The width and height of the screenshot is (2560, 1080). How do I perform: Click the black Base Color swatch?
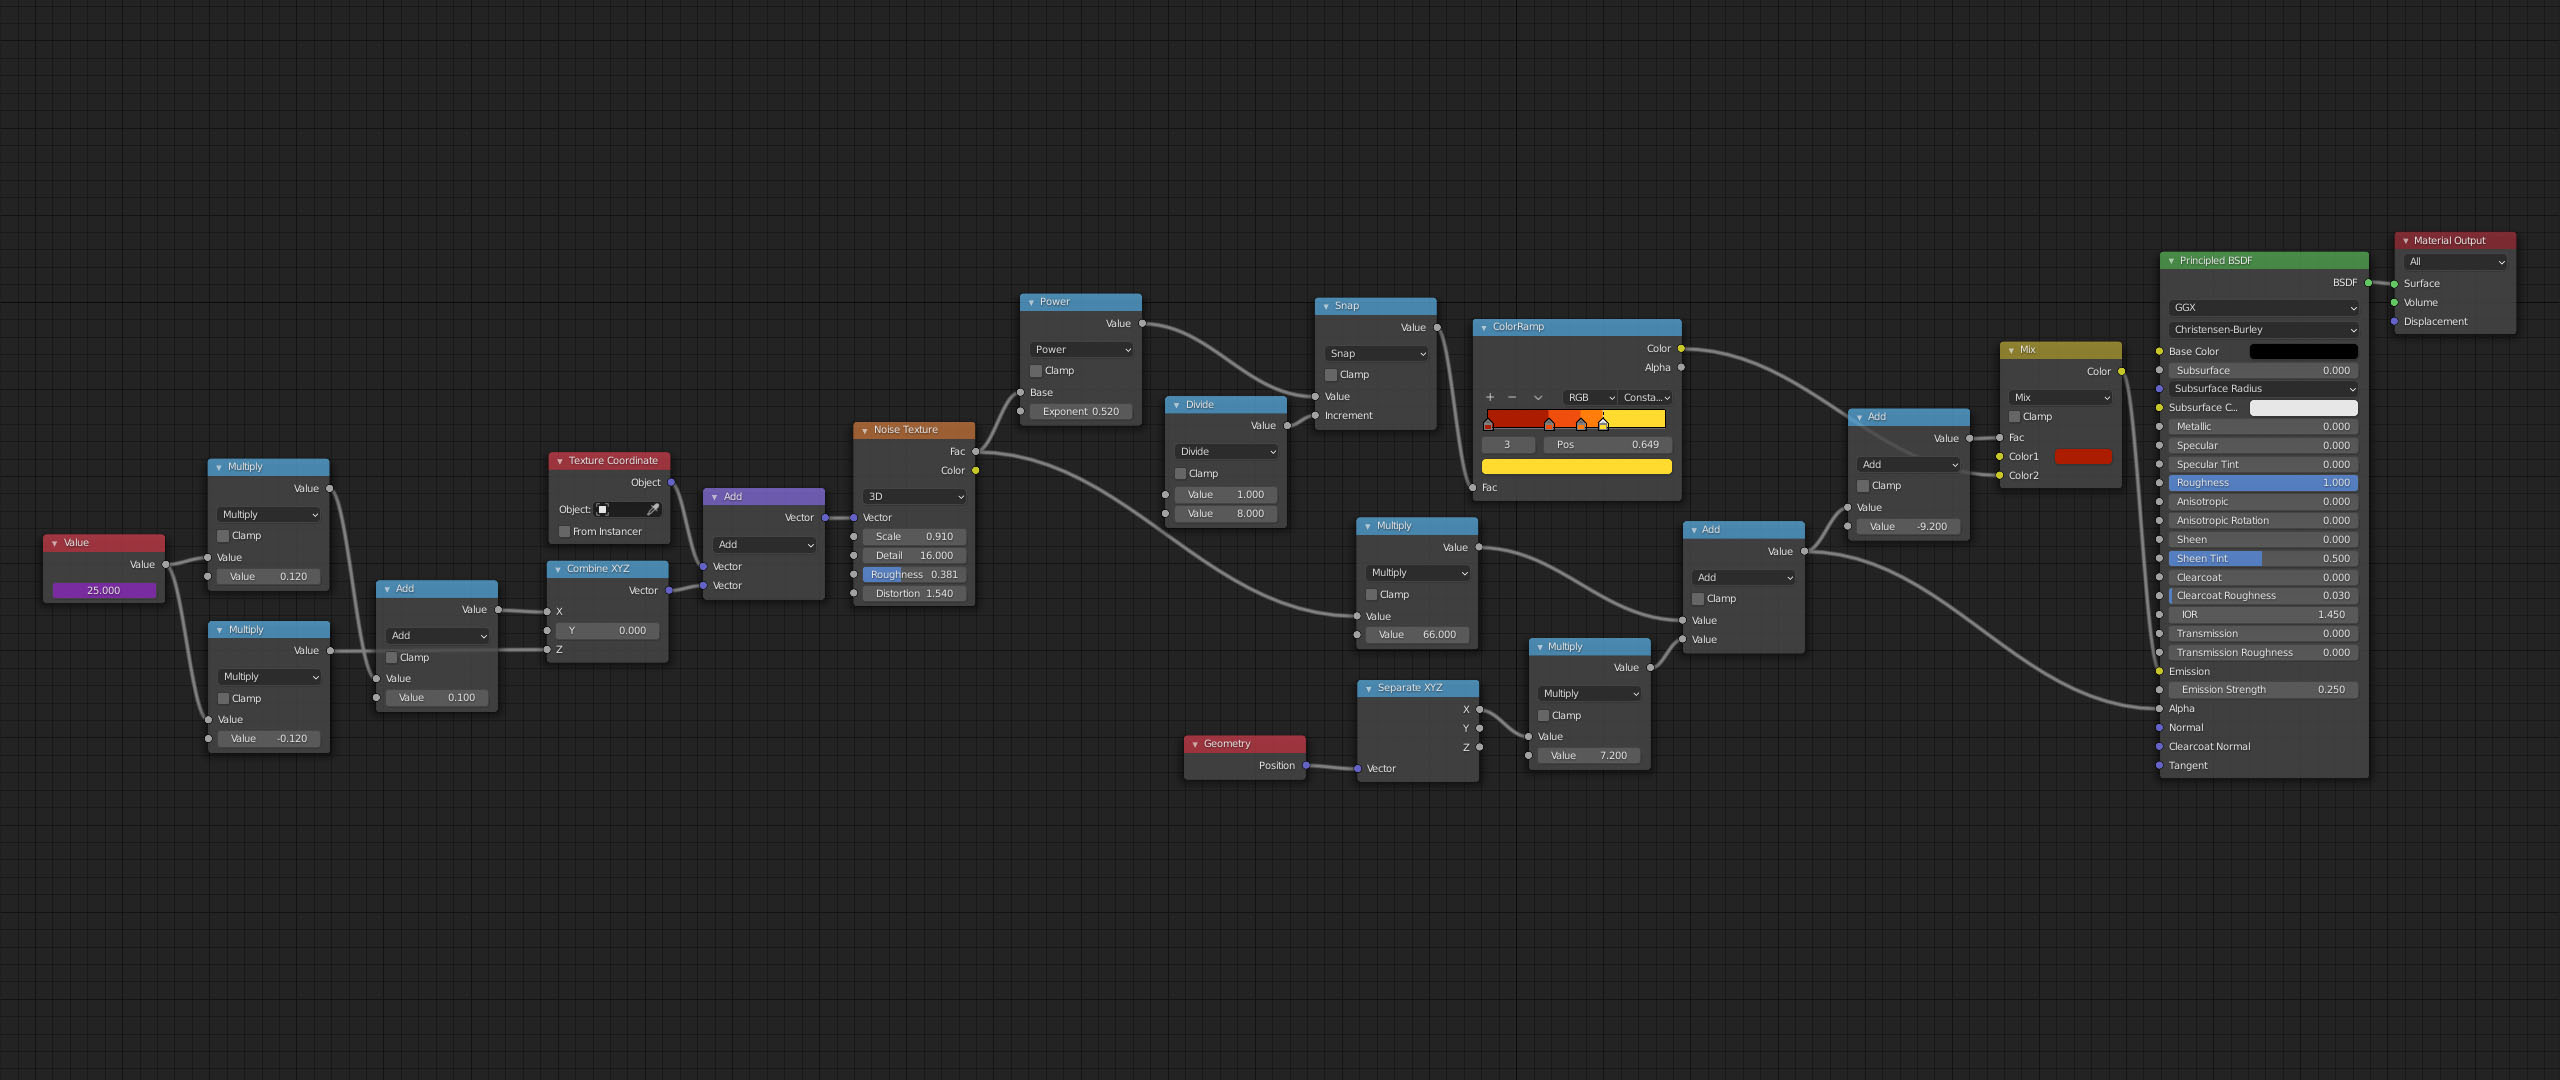pyautogui.click(x=2303, y=352)
